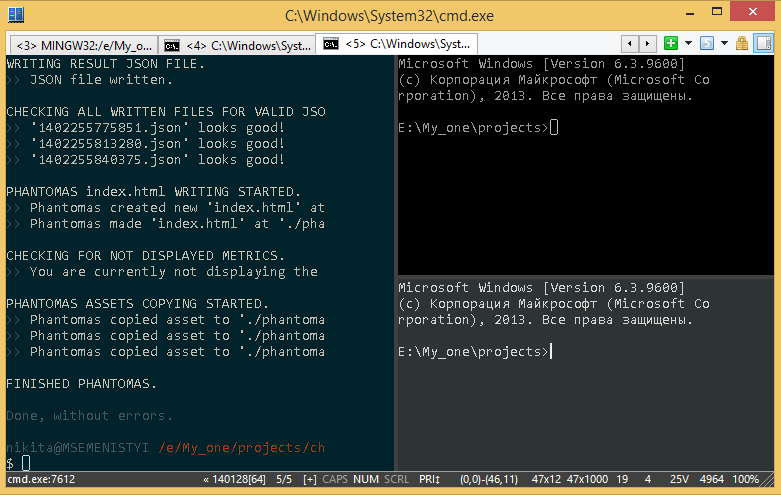Toggle the NUM indicator in status bar
This screenshot has width=781, height=495.
(x=366, y=479)
